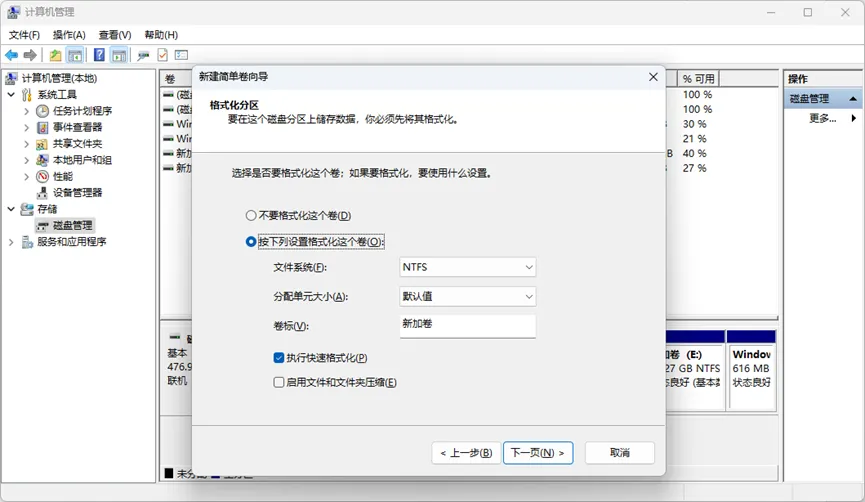This screenshot has width=865, height=502.
Task: Open the 操作(A) menu
Action: click(69, 35)
